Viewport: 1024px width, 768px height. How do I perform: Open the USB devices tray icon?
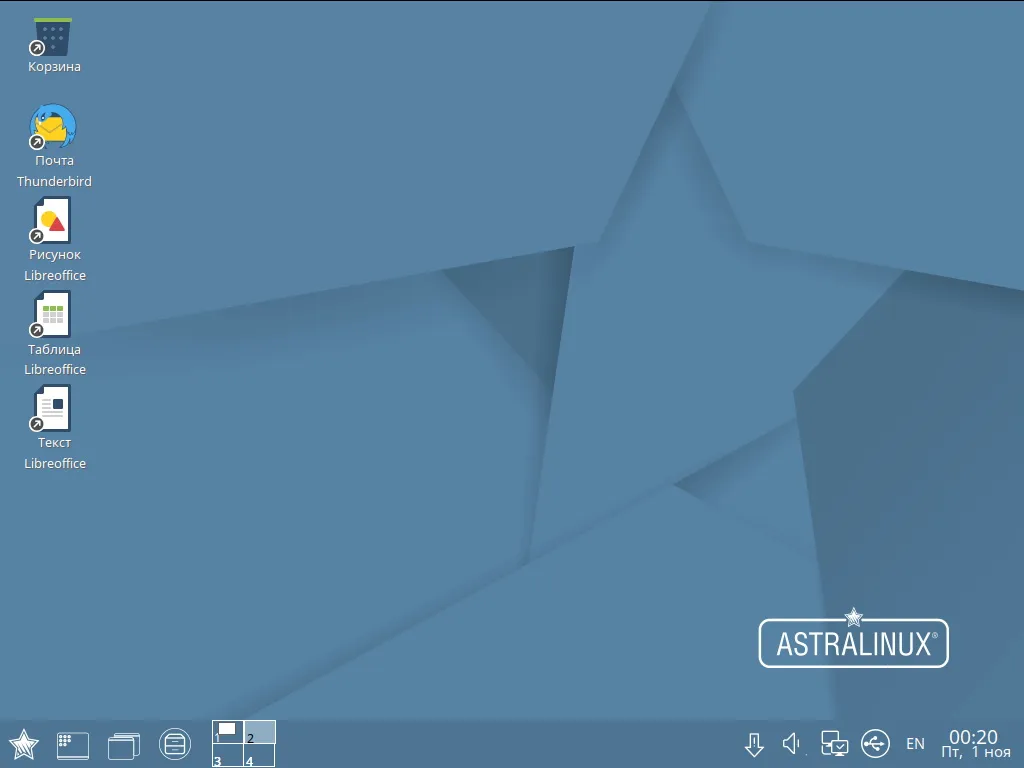coord(875,744)
